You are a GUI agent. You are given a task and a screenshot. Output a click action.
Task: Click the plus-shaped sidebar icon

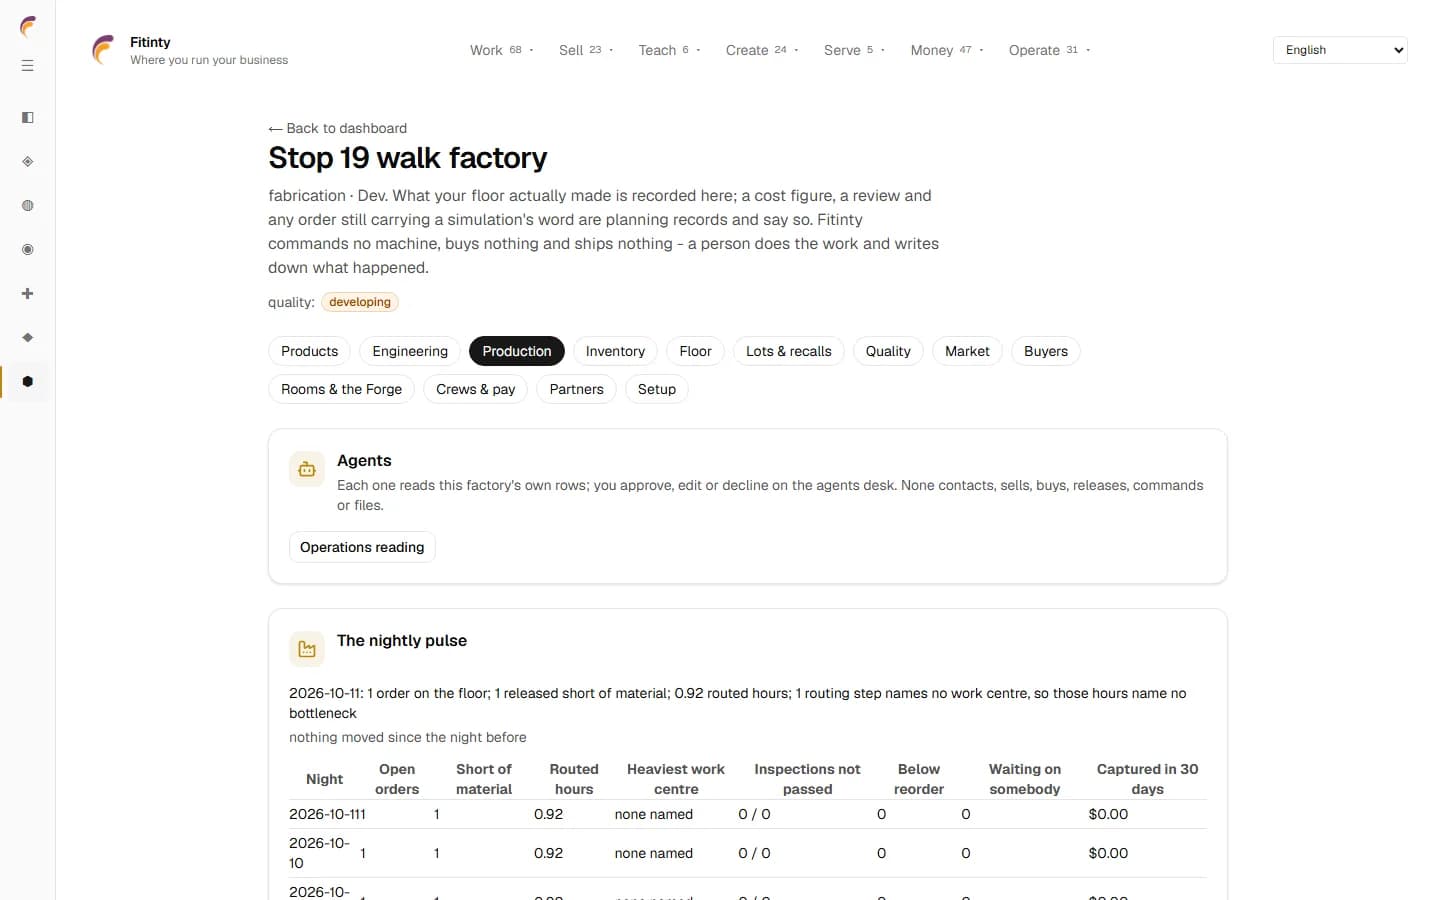tap(28, 294)
